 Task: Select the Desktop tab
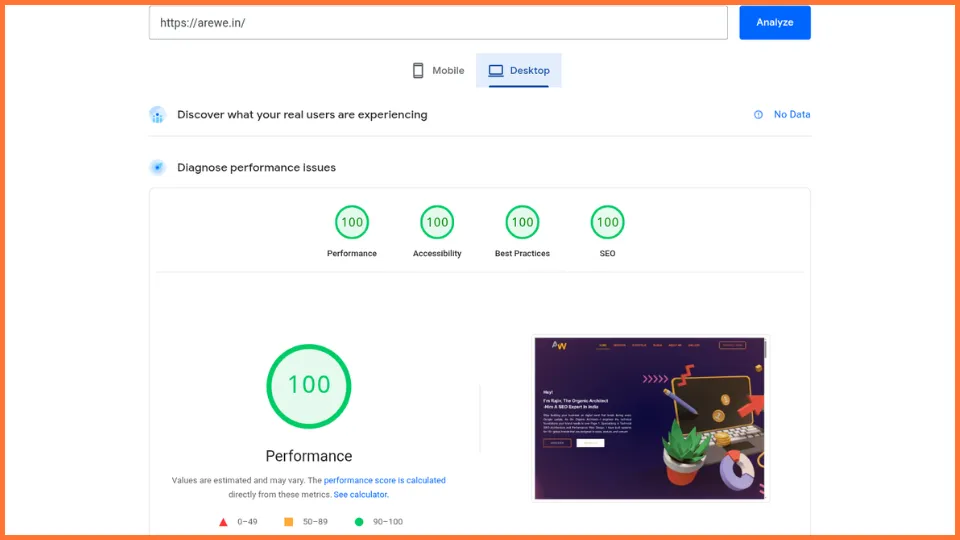click(519, 70)
